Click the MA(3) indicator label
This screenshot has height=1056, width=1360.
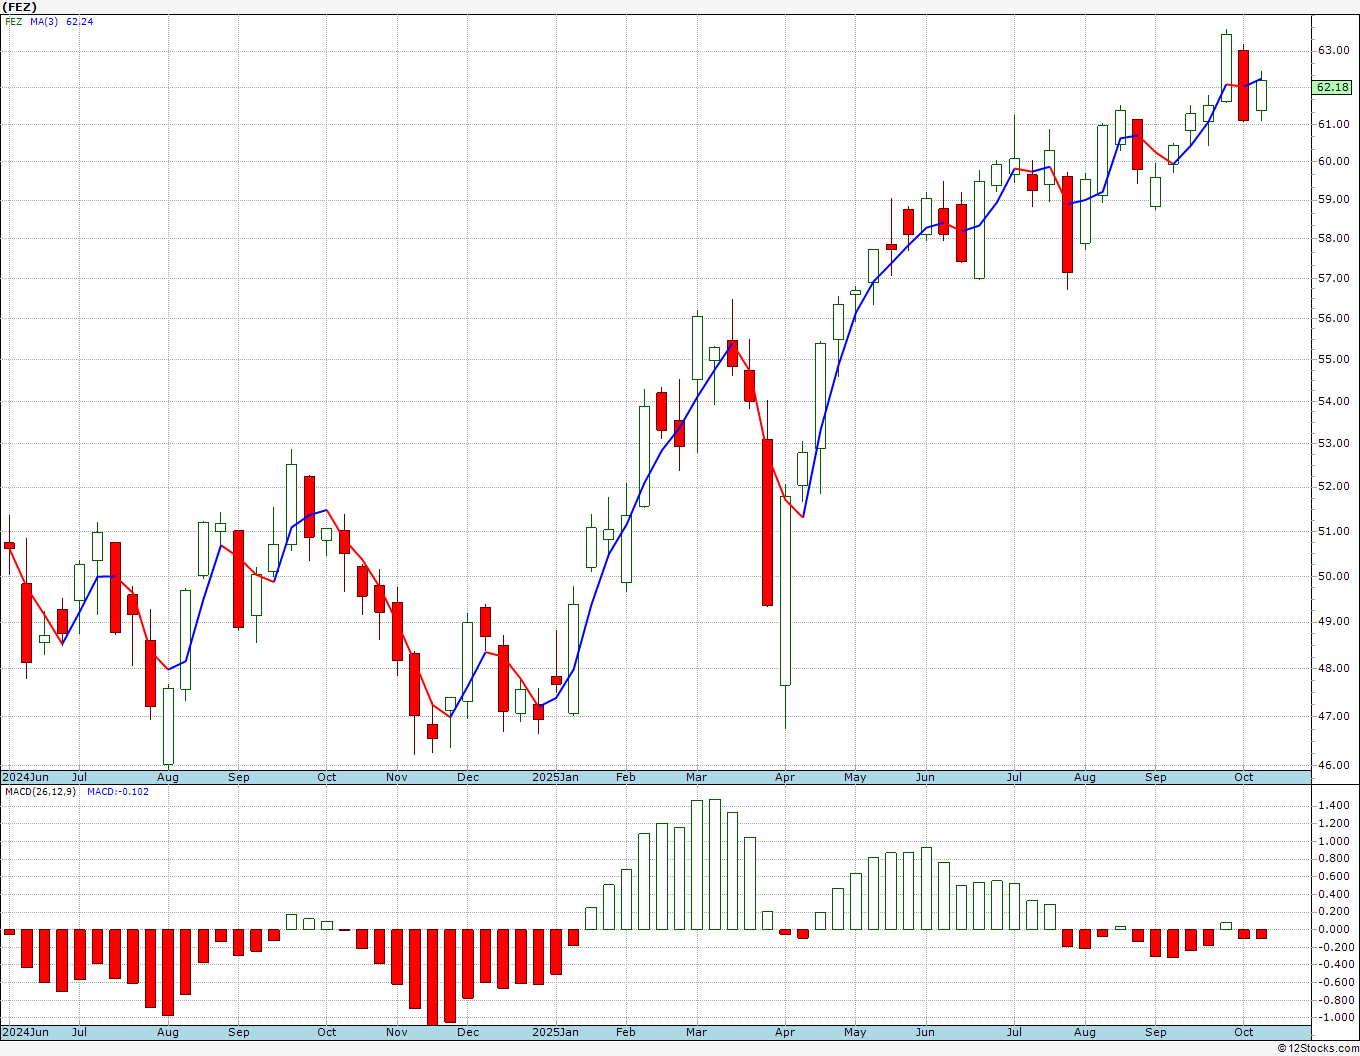pyautogui.click(x=45, y=21)
